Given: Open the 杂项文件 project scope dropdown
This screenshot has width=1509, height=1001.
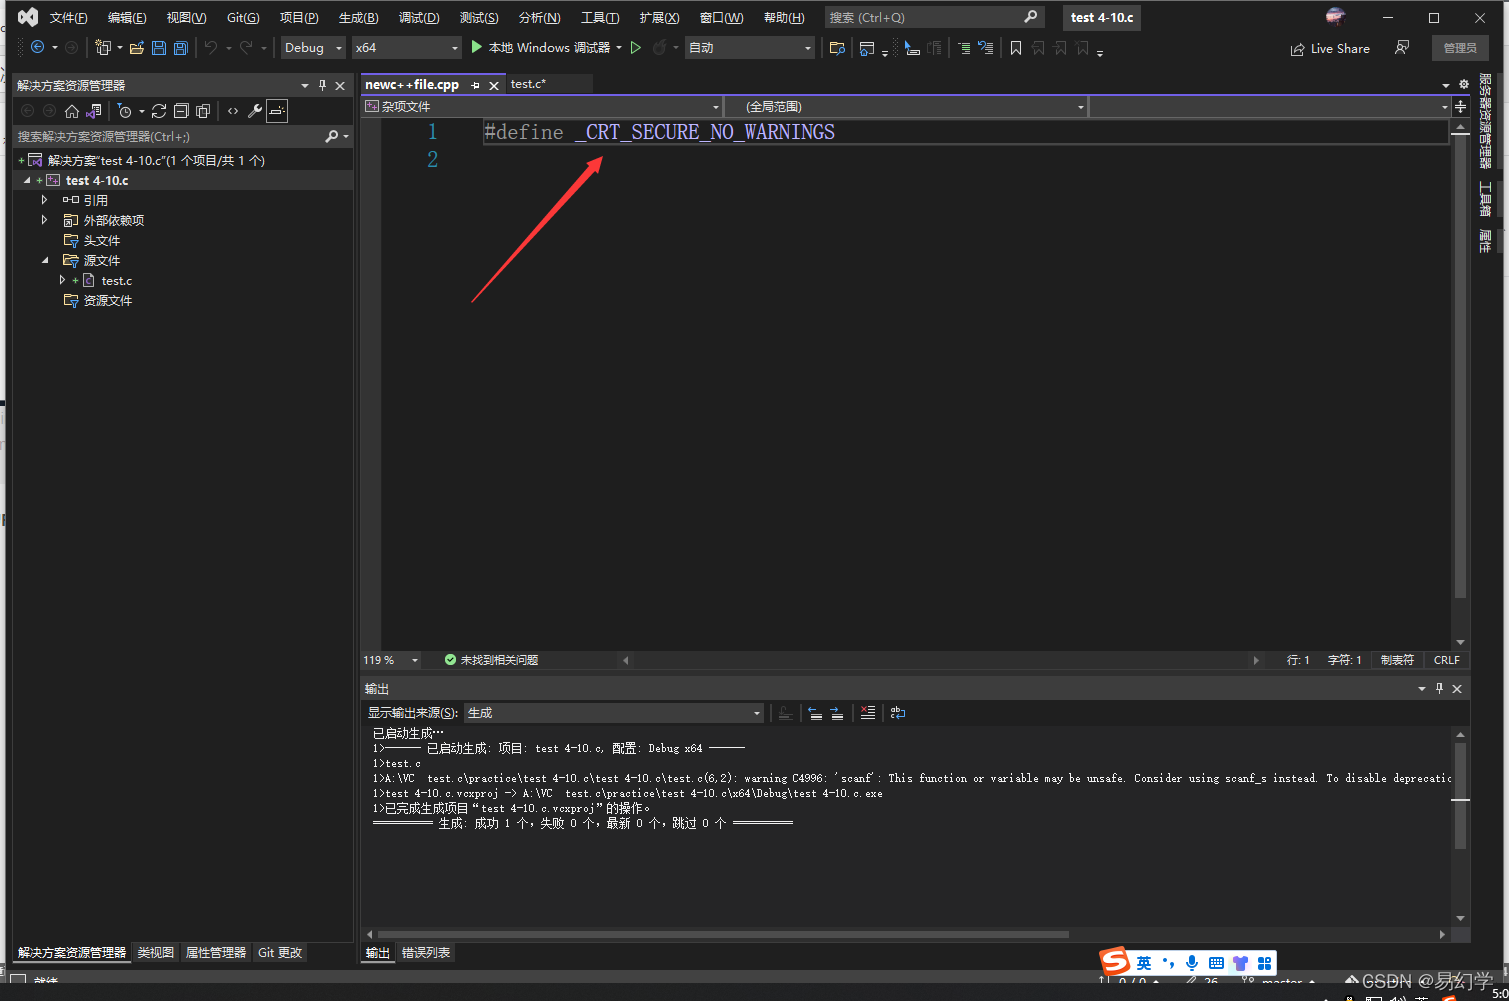Looking at the screenshot, I should [x=542, y=106].
